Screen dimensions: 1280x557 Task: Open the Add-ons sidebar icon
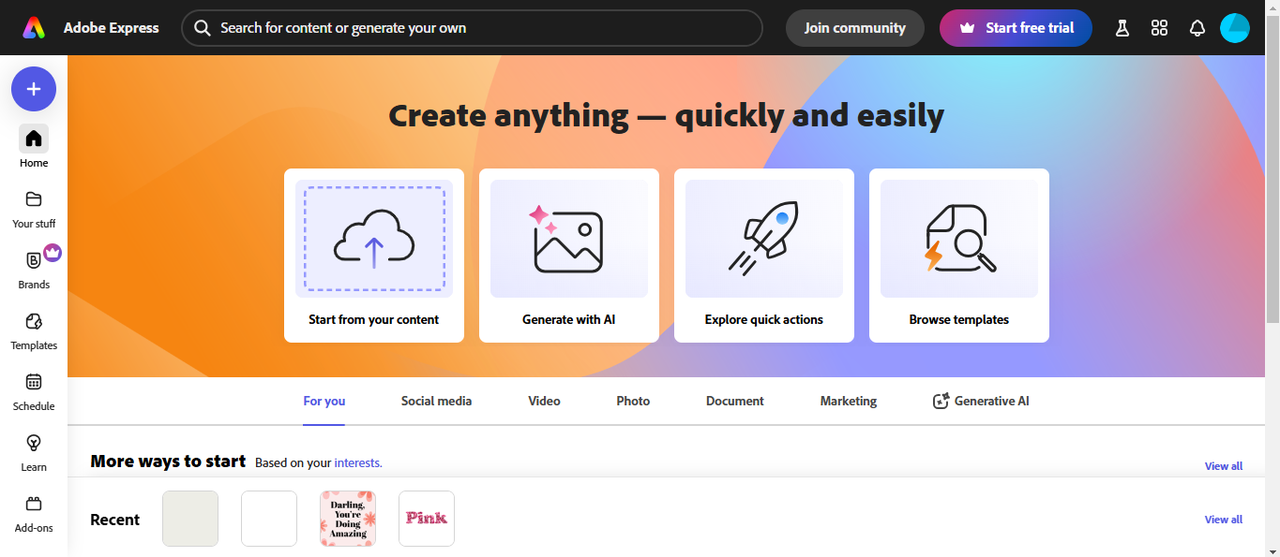point(34,504)
